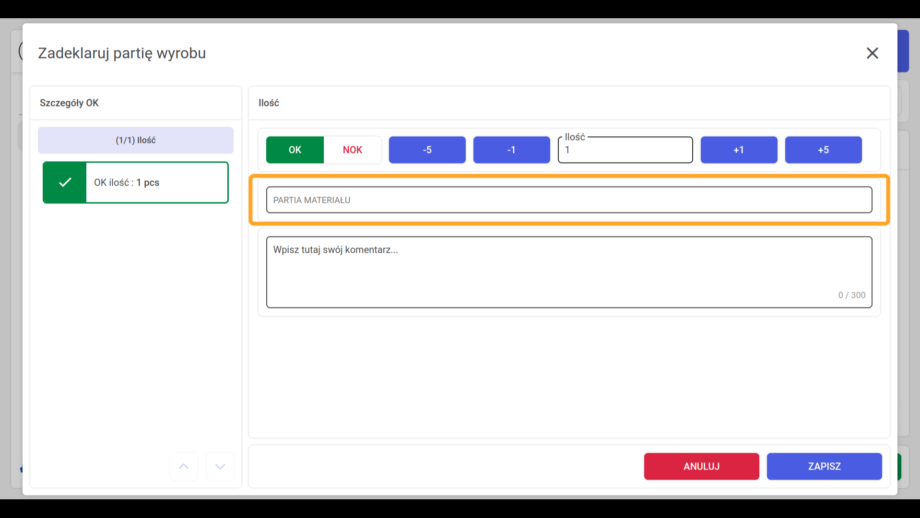Select the OK ilość 1 pcs item
The width and height of the screenshot is (920, 518).
point(136,182)
